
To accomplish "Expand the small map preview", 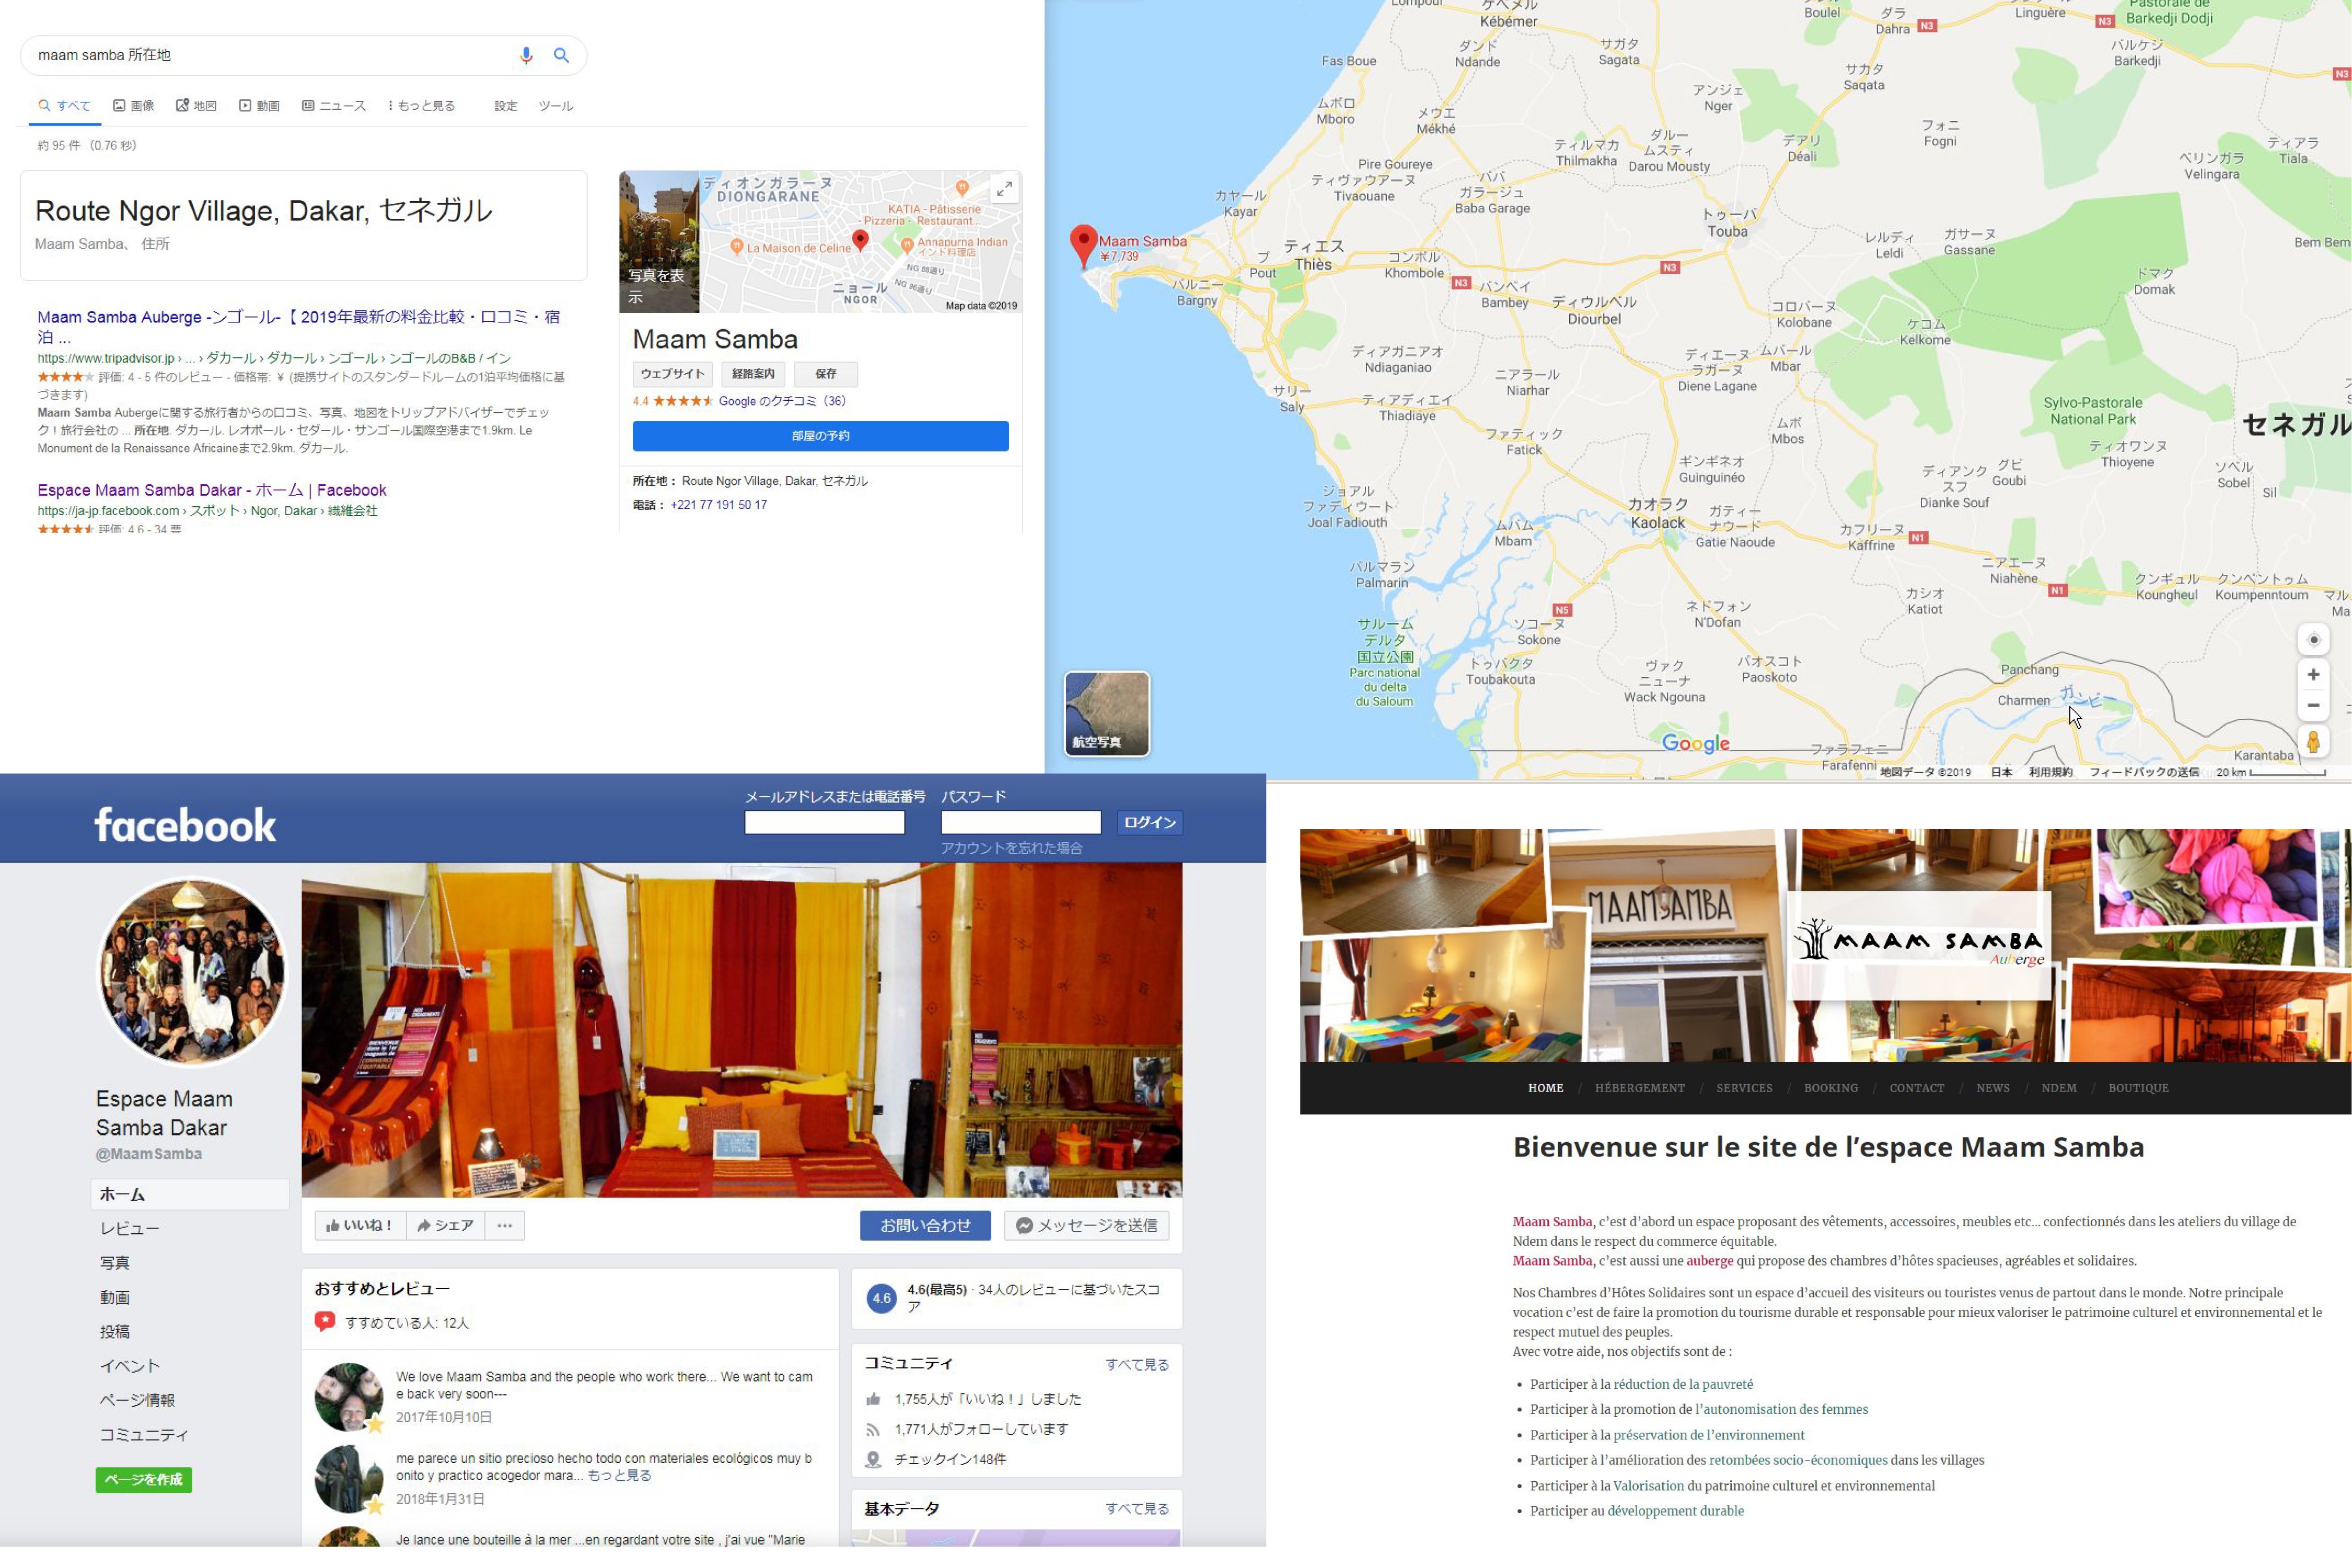I will (x=1004, y=188).
